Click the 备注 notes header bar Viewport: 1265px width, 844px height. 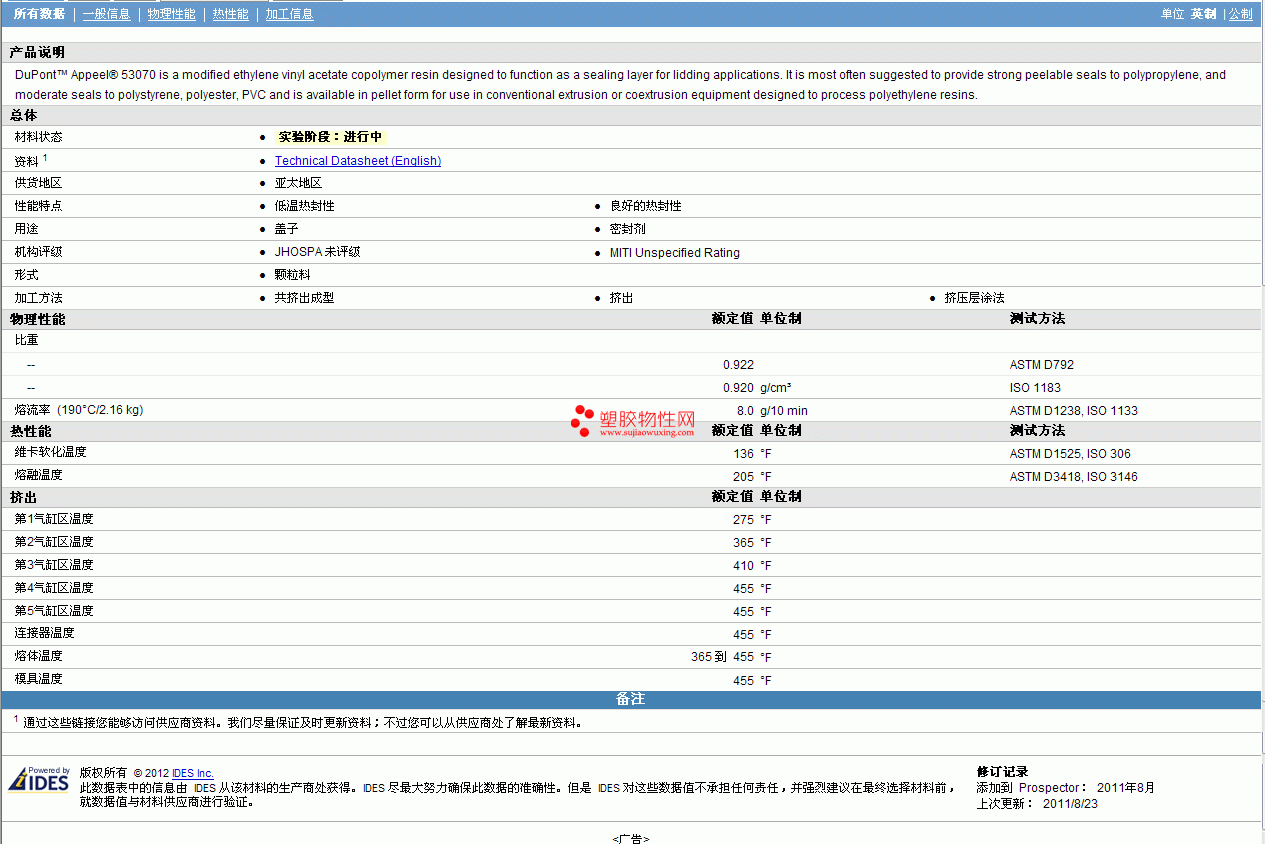631,700
